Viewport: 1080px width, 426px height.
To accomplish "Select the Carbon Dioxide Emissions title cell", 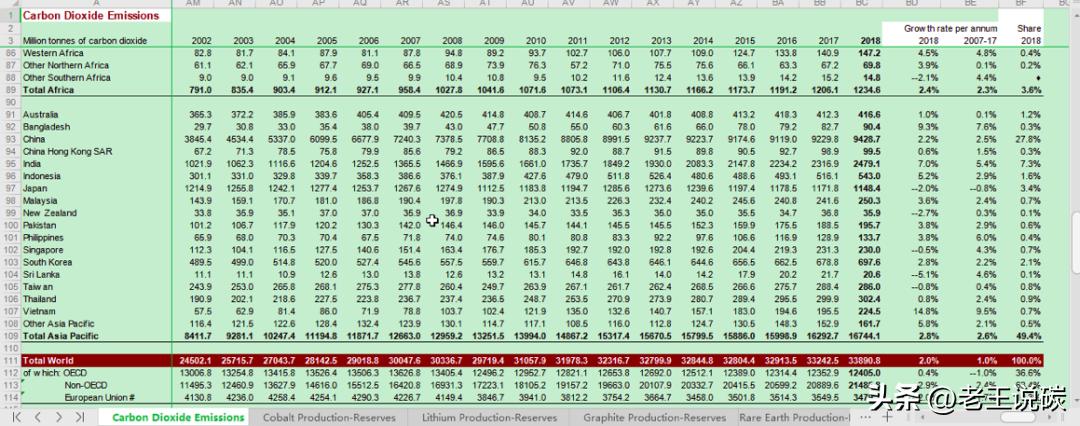I will [x=96, y=15].
